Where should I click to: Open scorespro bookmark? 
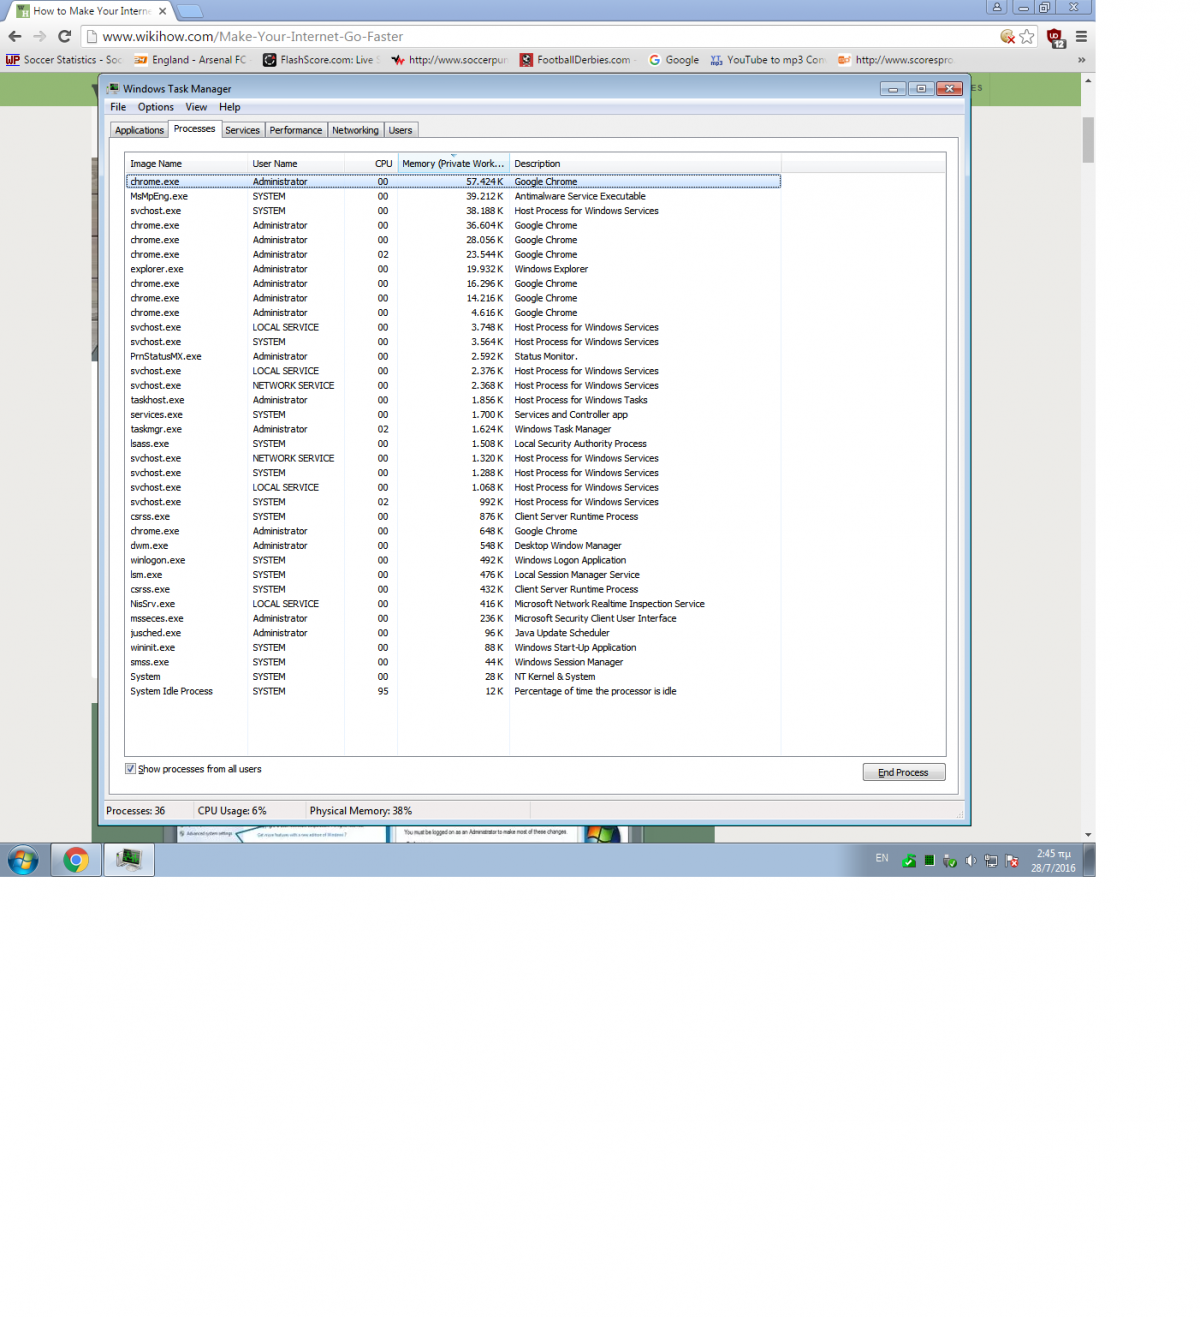(x=896, y=60)
